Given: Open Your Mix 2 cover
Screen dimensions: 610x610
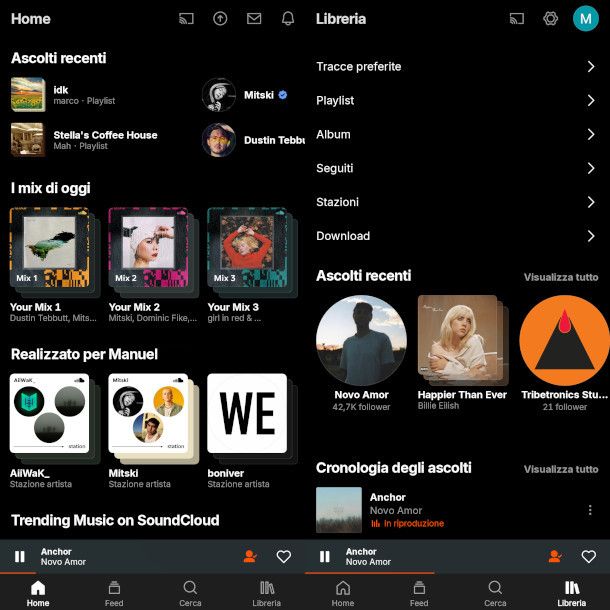Looking at the screenshot, I should point(149,248).
